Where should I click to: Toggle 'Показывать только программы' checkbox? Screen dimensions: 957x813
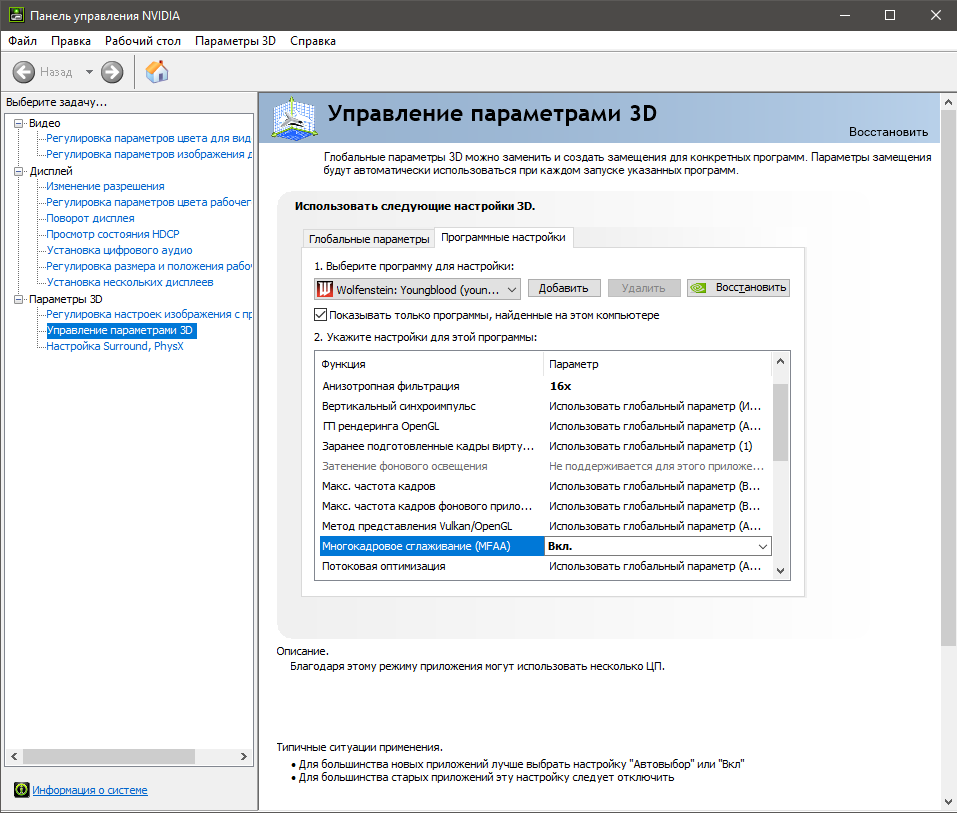click(320, 315)
